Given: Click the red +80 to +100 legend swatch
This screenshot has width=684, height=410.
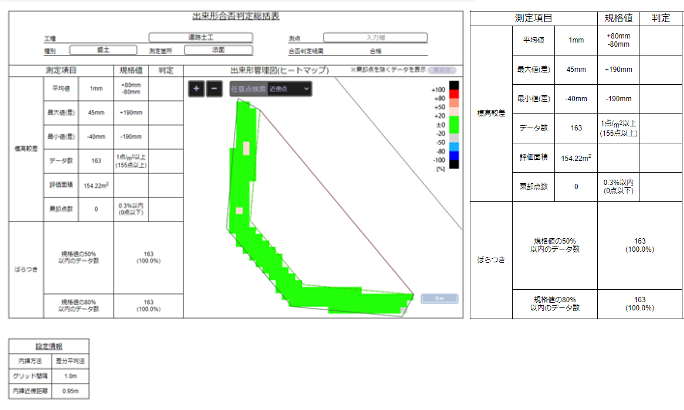Looking at the screenshot, I should coord(454,94).
